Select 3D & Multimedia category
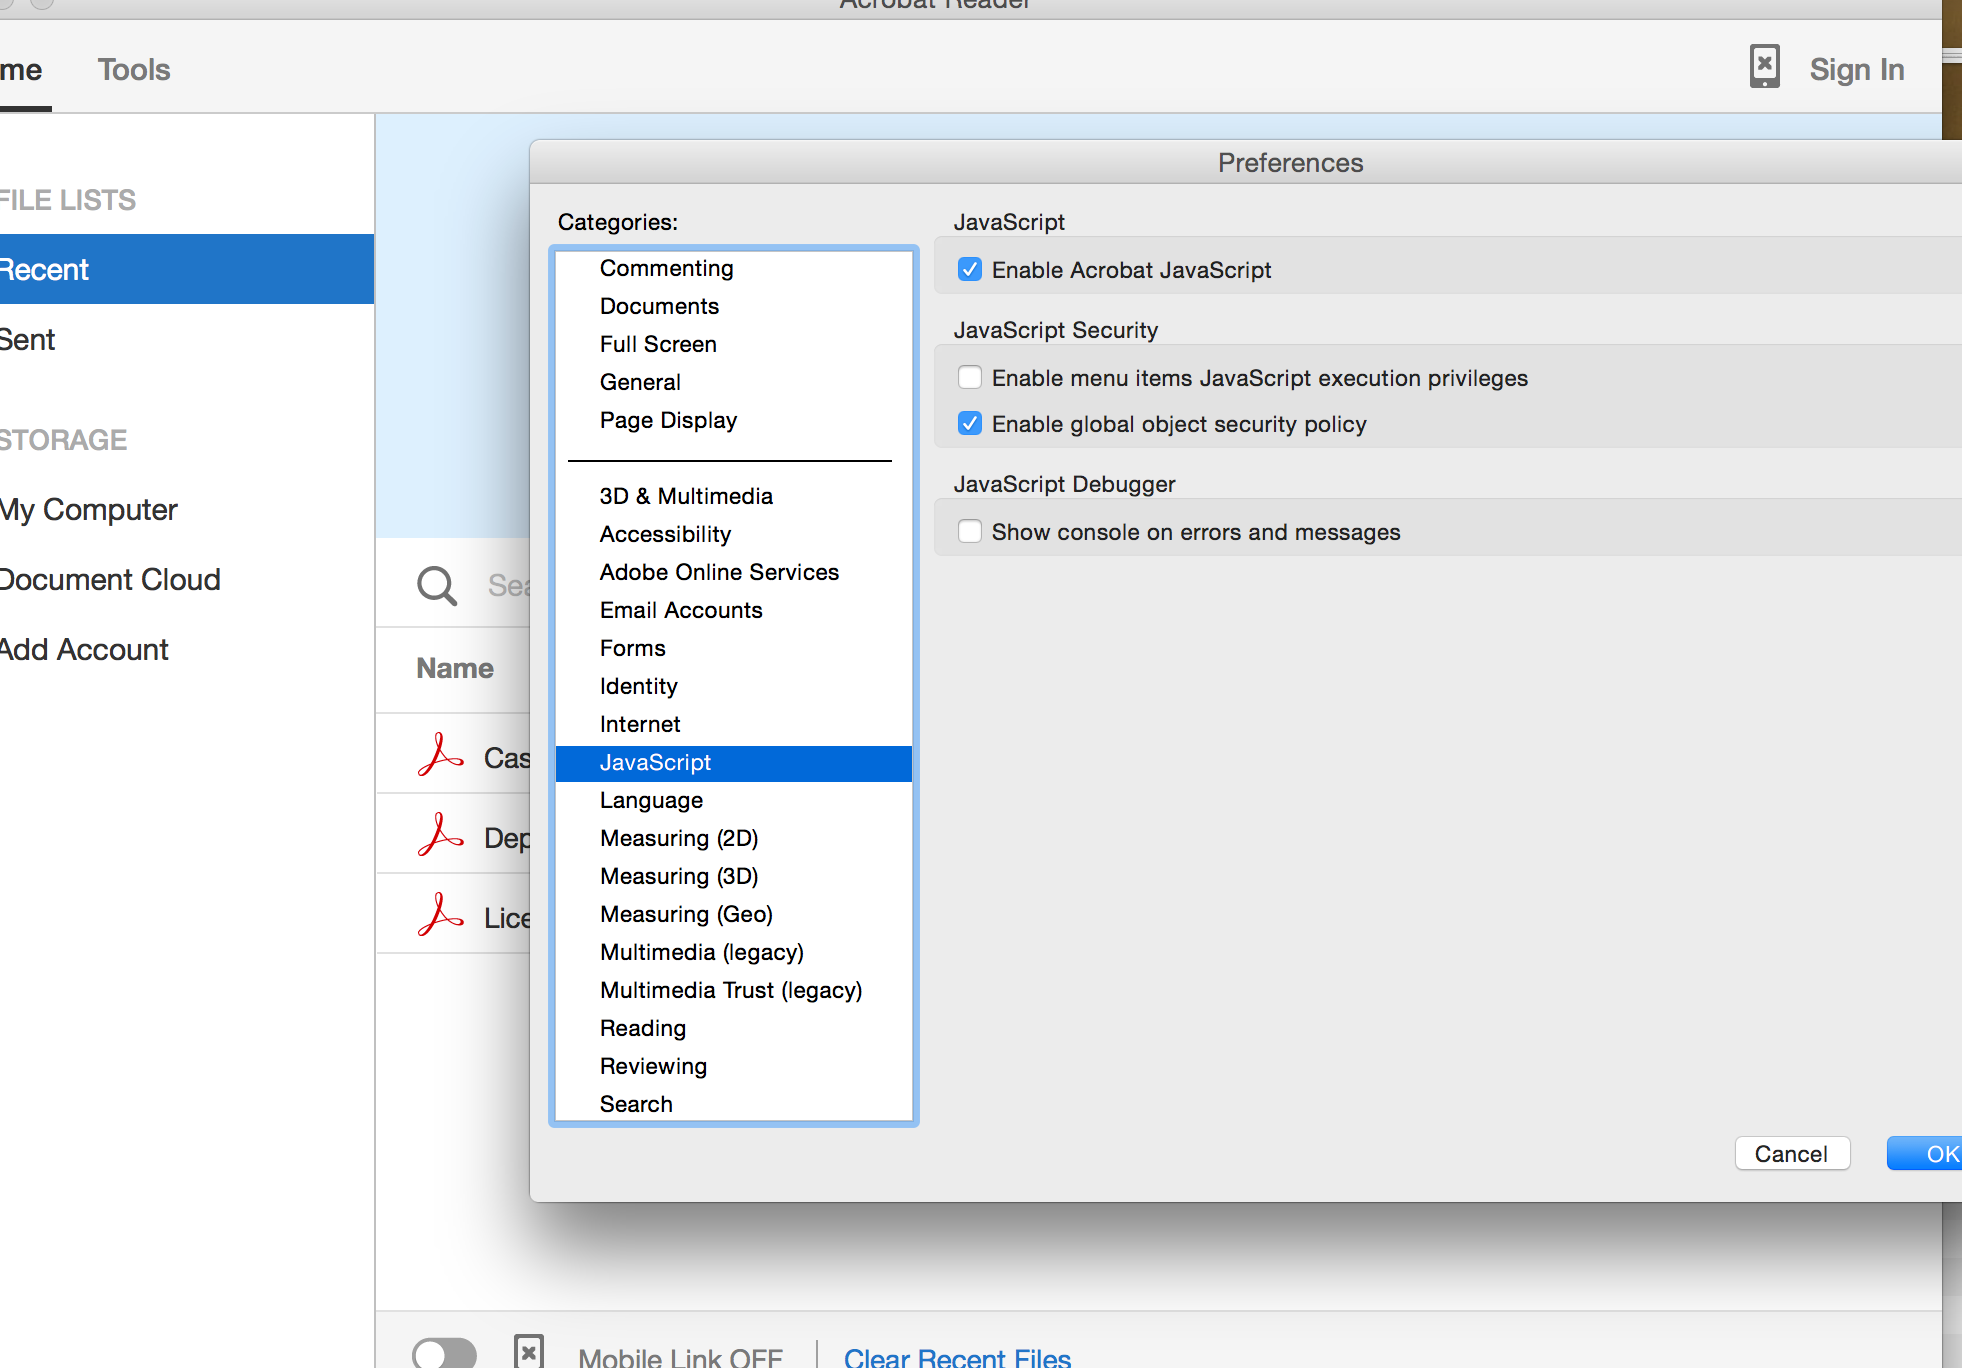The image size is (1962, 1368). [734, 496]
